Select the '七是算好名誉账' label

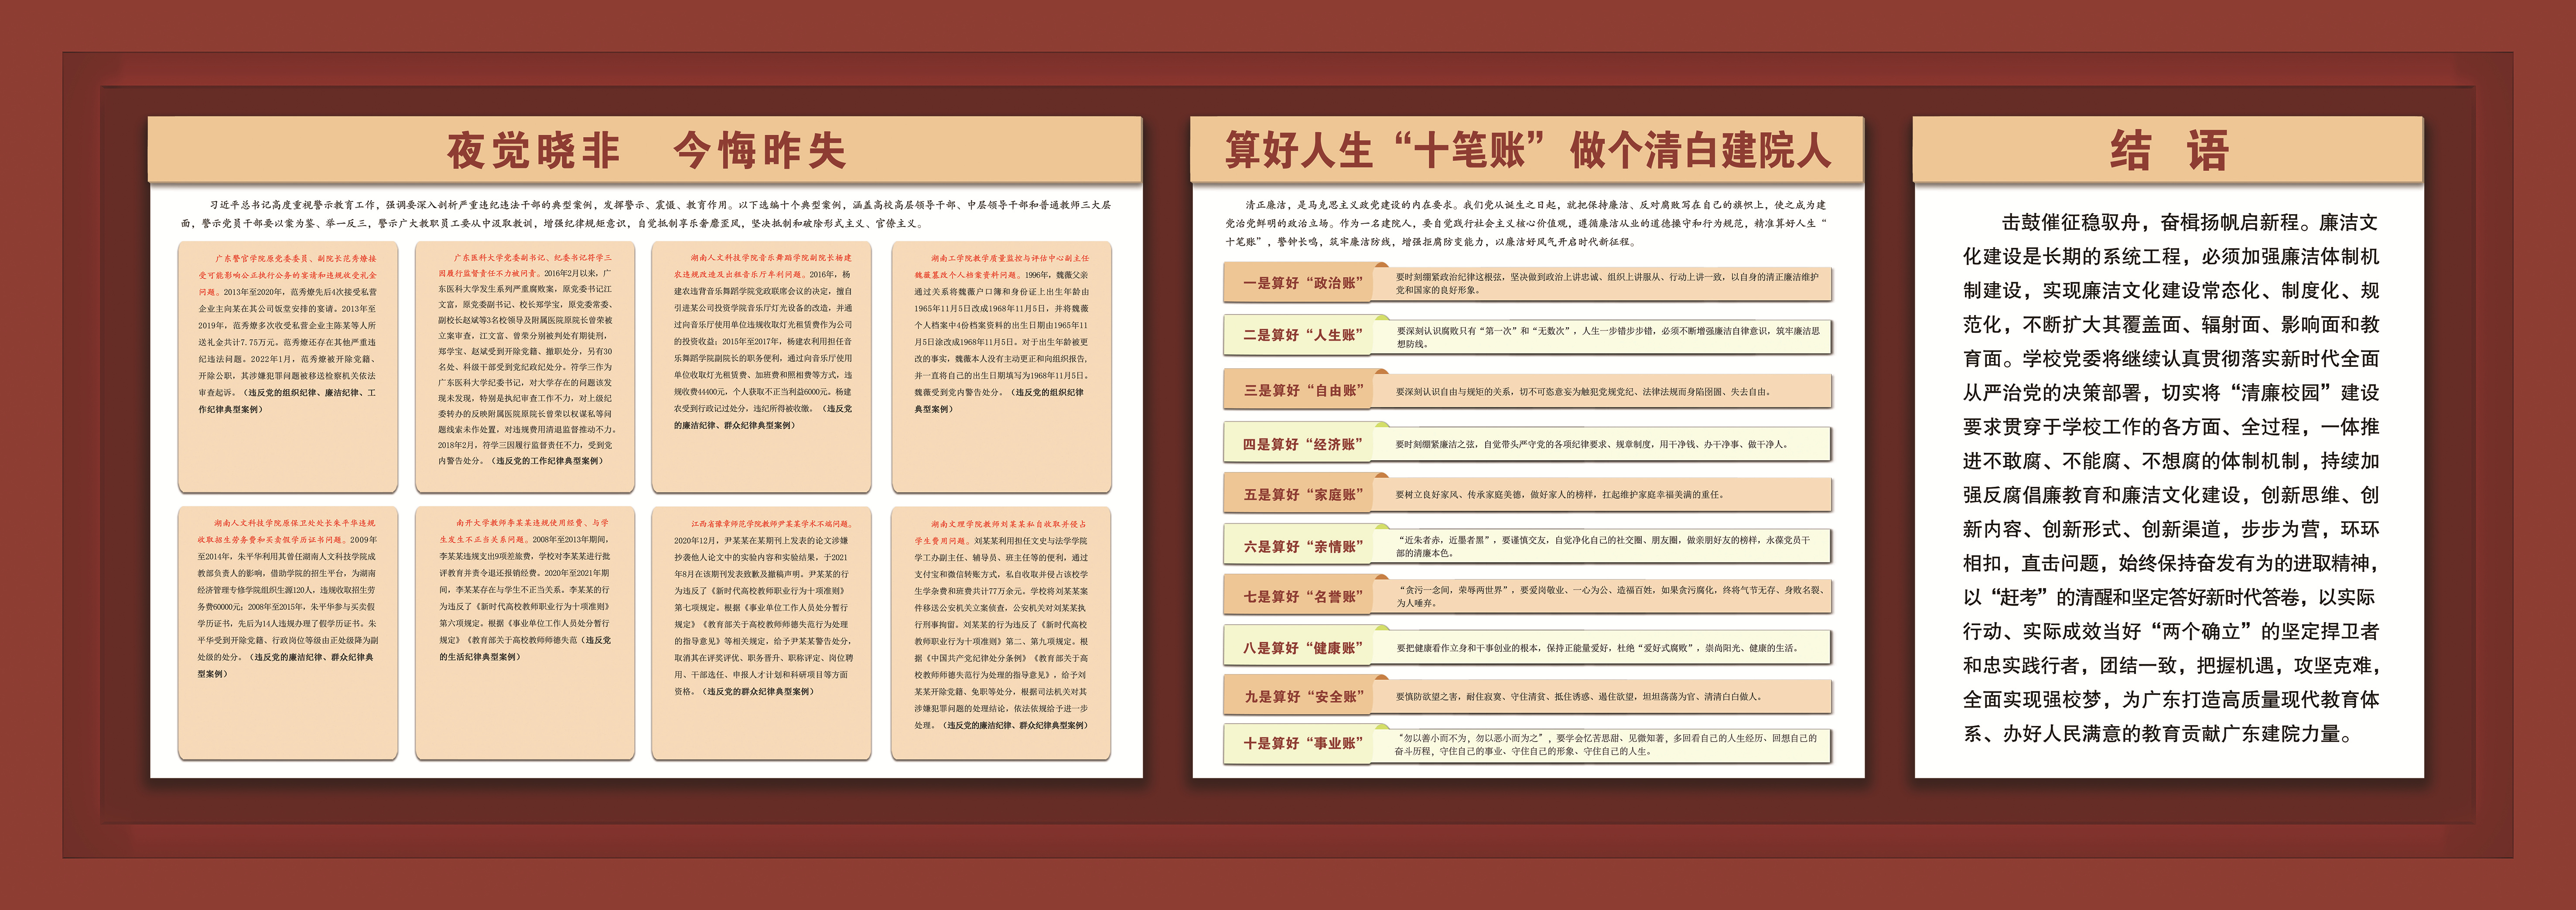1303,597
